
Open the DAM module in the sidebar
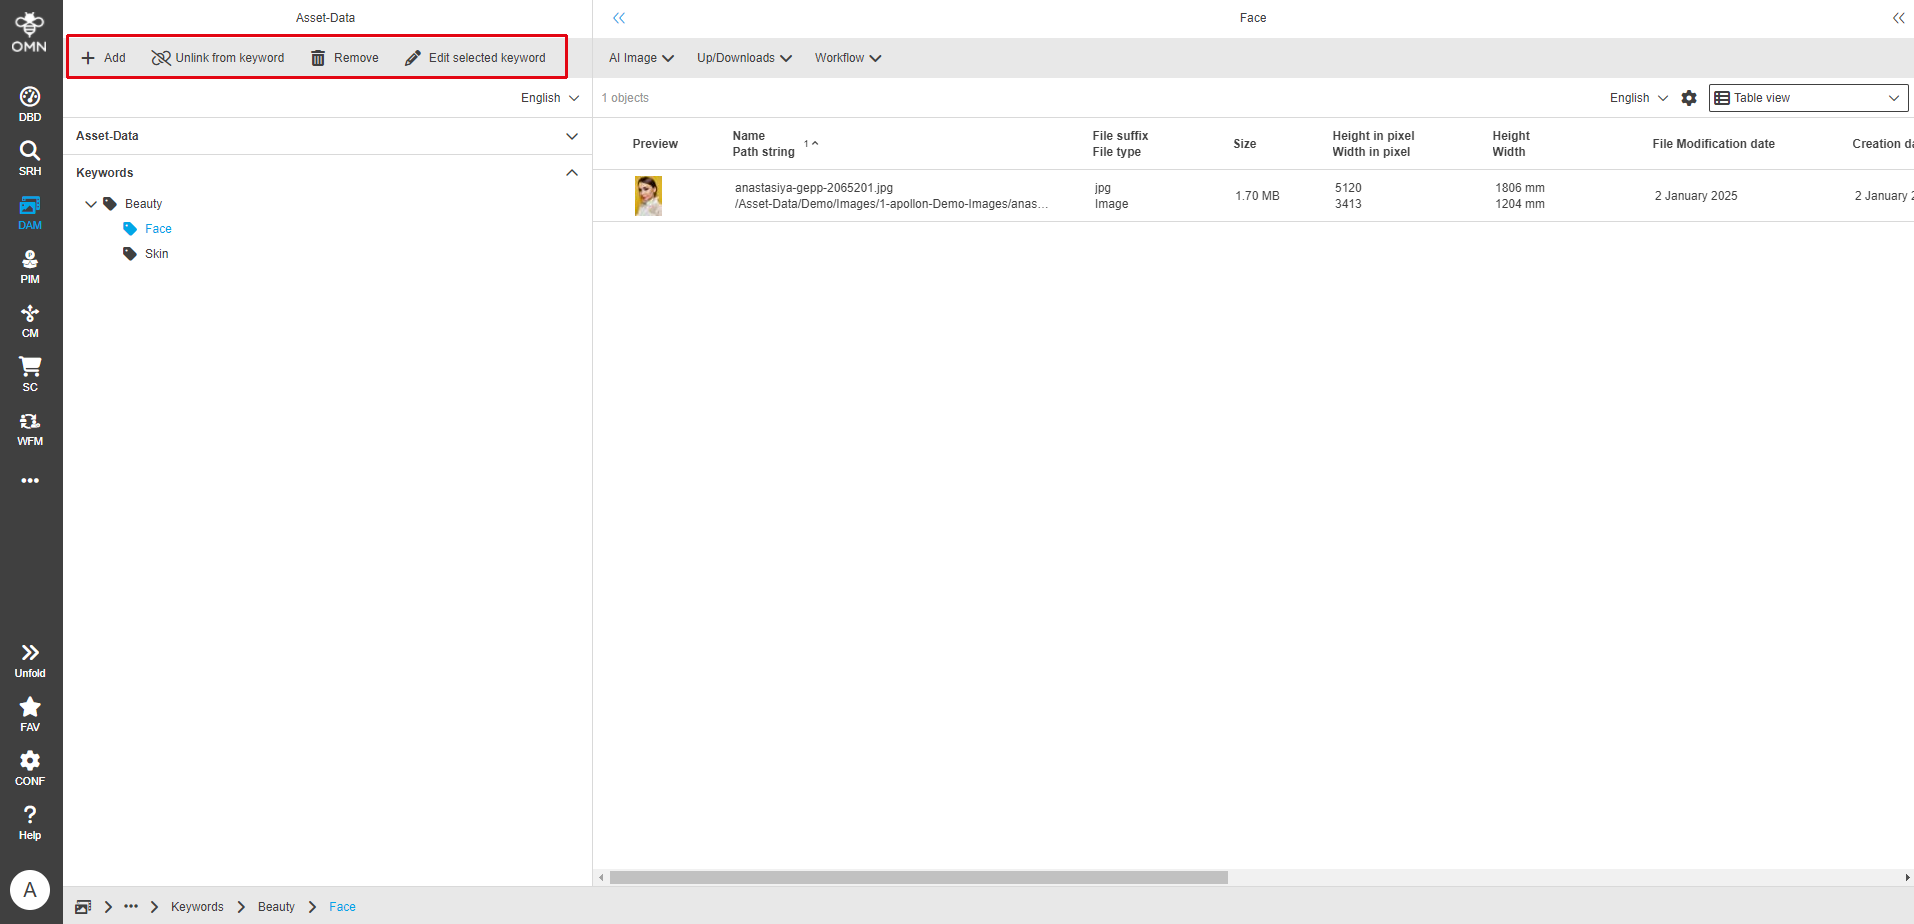(x=29, y=211)
